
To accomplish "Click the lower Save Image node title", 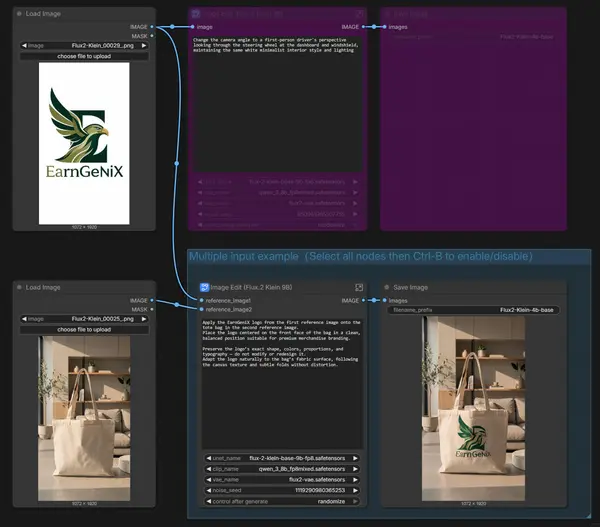I will (x=411, y=287).
